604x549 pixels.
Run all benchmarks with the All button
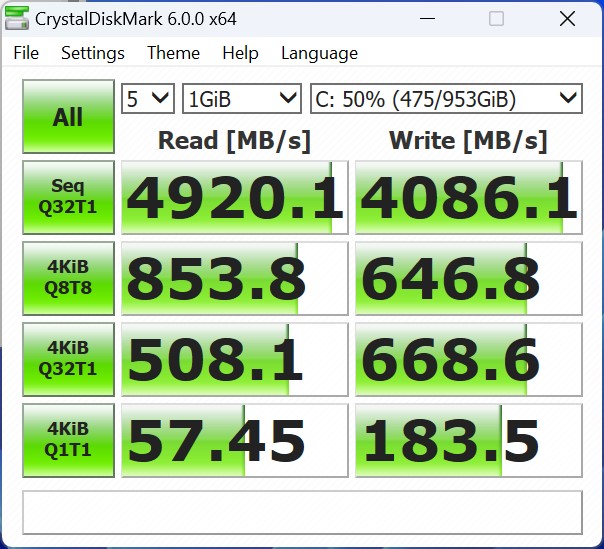click(x=68, y=116)
